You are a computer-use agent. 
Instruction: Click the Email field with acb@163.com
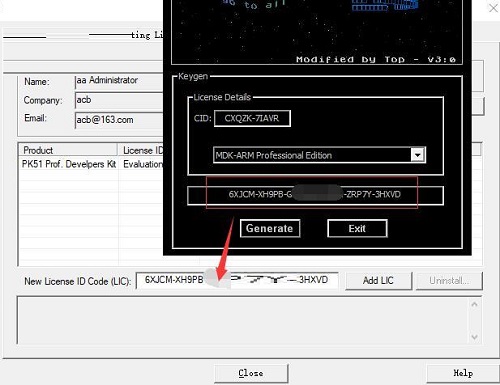pyautogui.click(x=119, y=120)
